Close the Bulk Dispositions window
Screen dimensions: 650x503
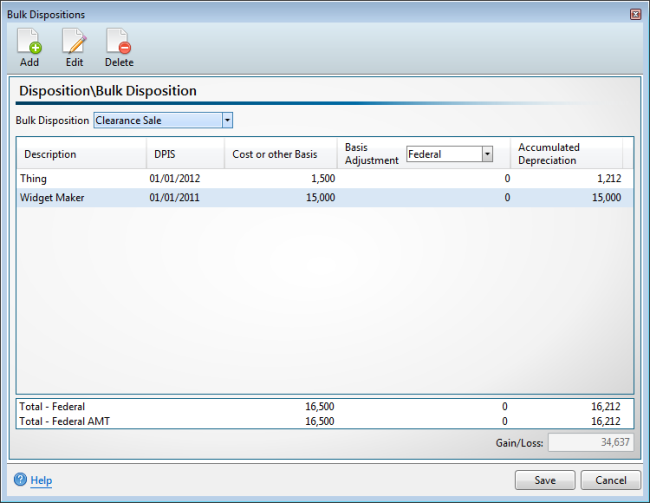[x=635, y=15]
